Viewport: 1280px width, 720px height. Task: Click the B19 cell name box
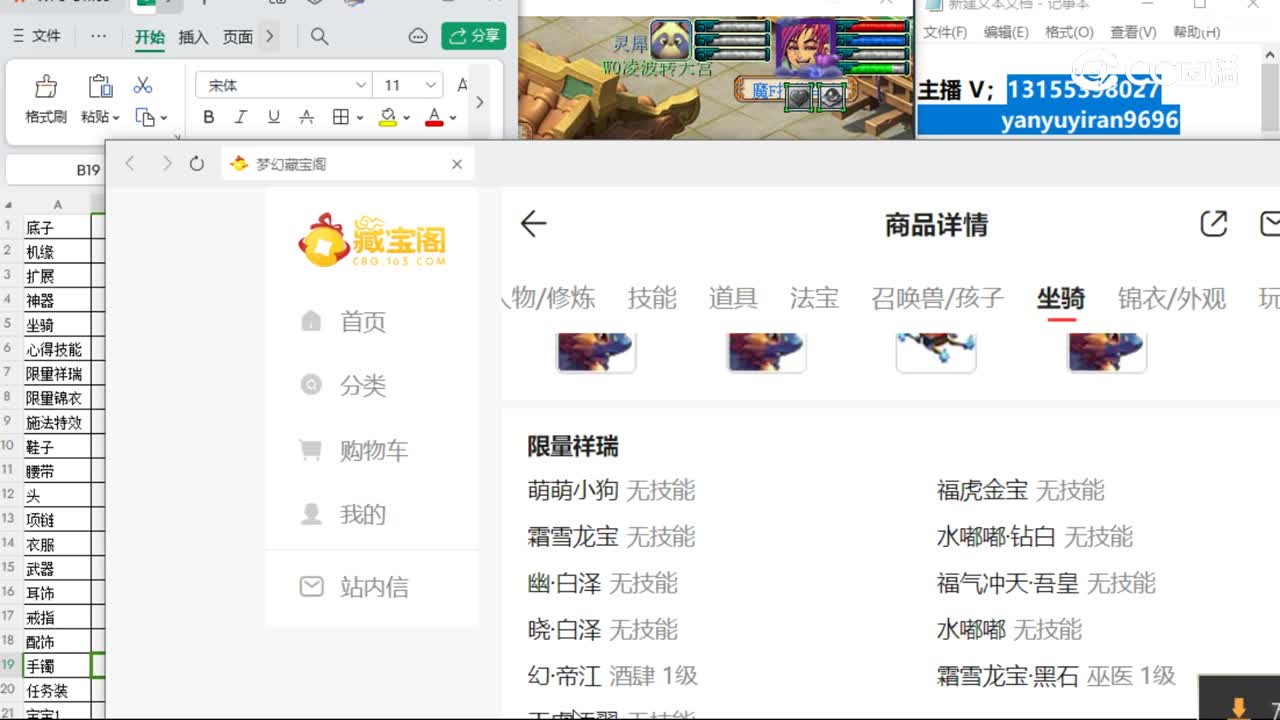click(x=54, y=170)
